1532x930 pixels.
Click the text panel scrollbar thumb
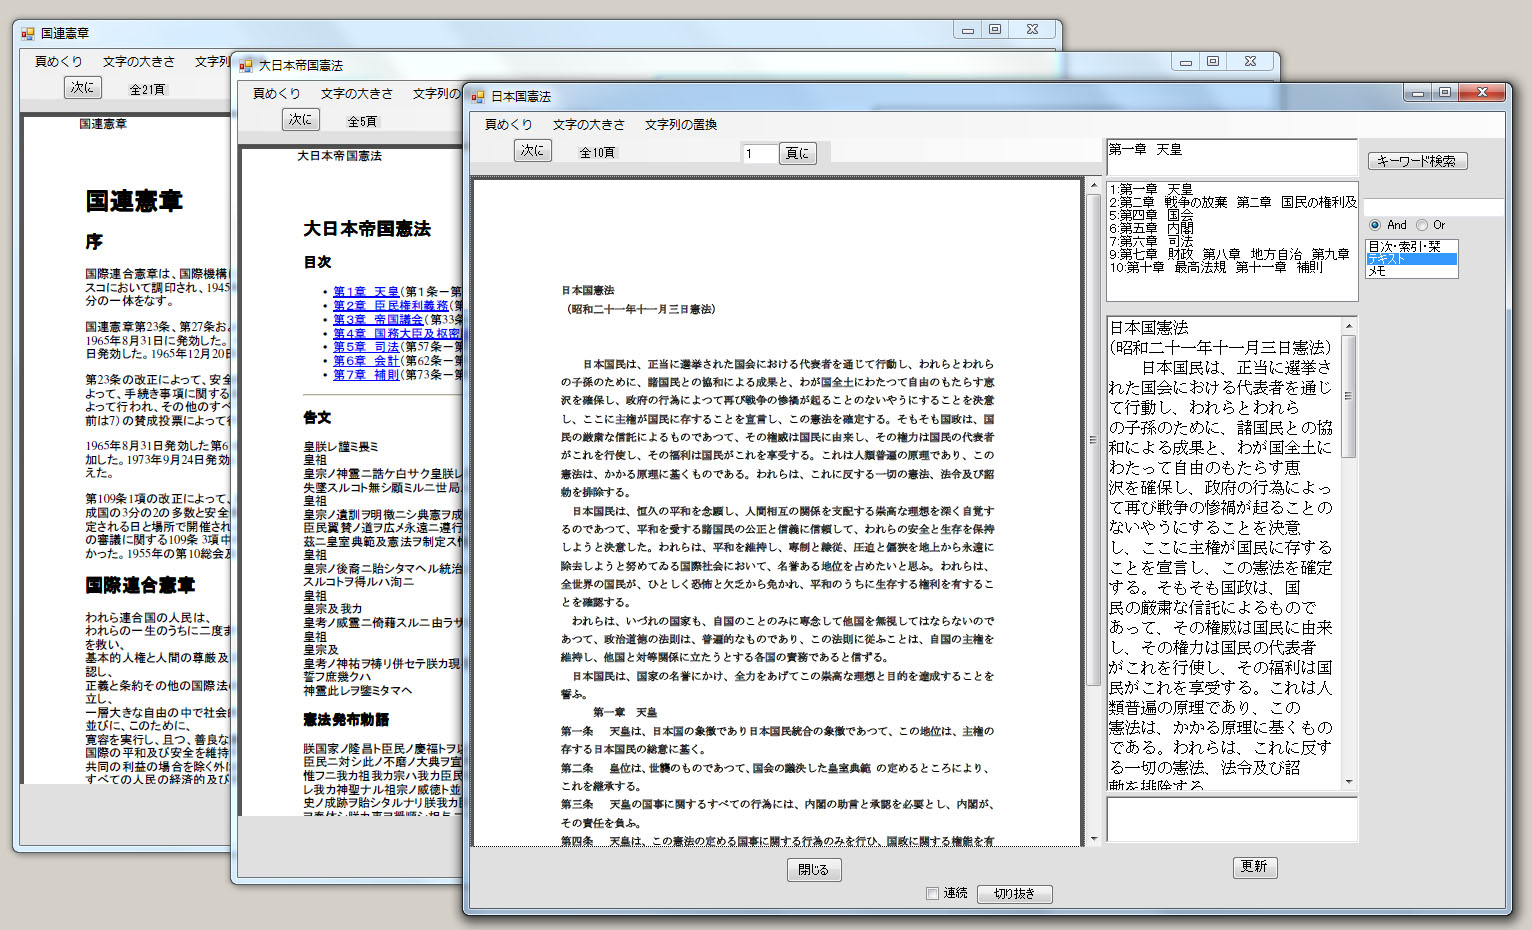click(x=1349, y=396)
